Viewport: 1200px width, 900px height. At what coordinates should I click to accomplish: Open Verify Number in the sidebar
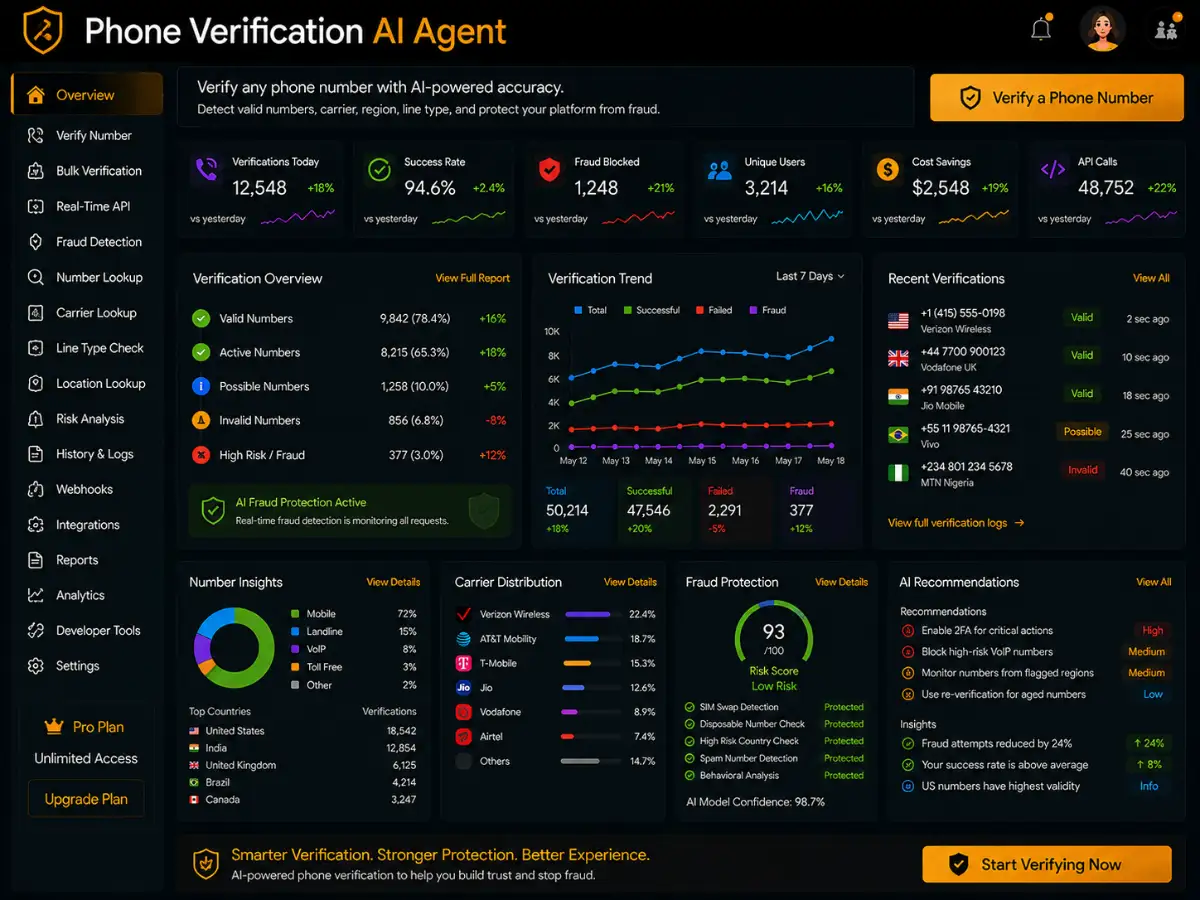[86, 135]
